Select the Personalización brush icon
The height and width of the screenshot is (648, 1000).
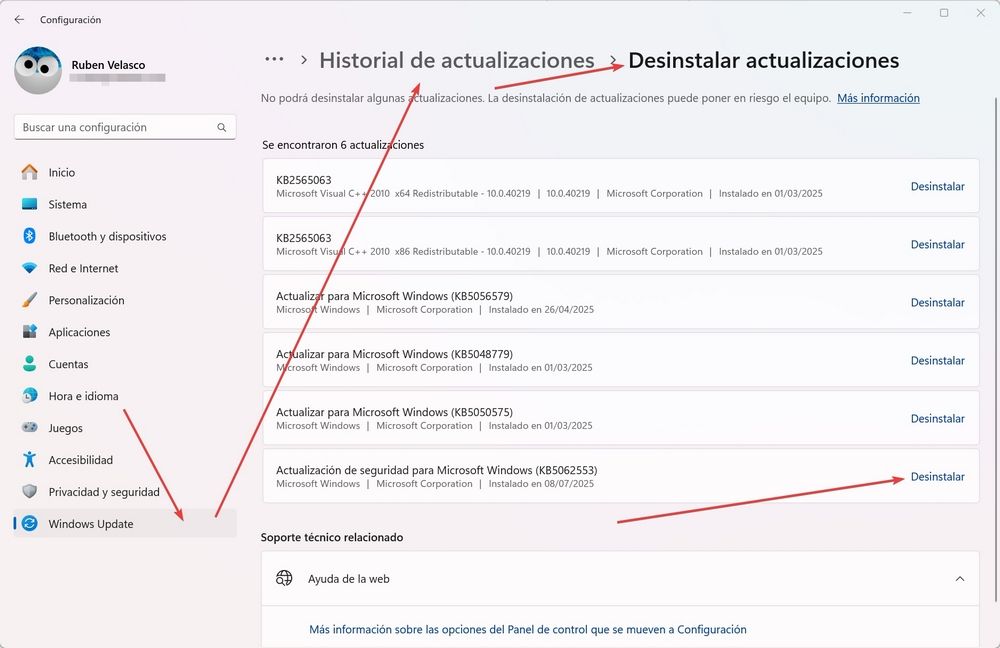[x=28, y=300]
